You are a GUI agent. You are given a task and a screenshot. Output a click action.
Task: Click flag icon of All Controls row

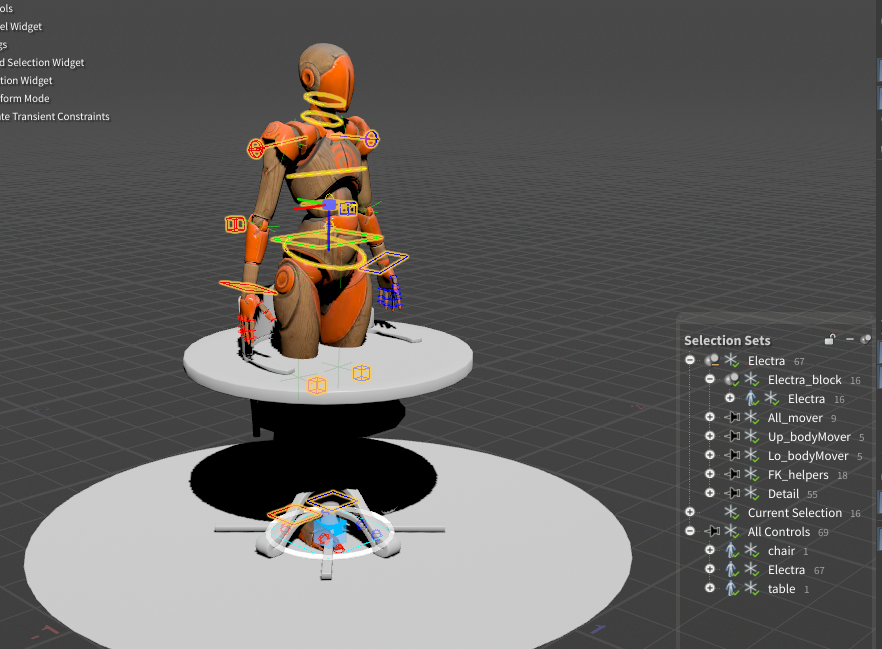[x=712, y=531]
